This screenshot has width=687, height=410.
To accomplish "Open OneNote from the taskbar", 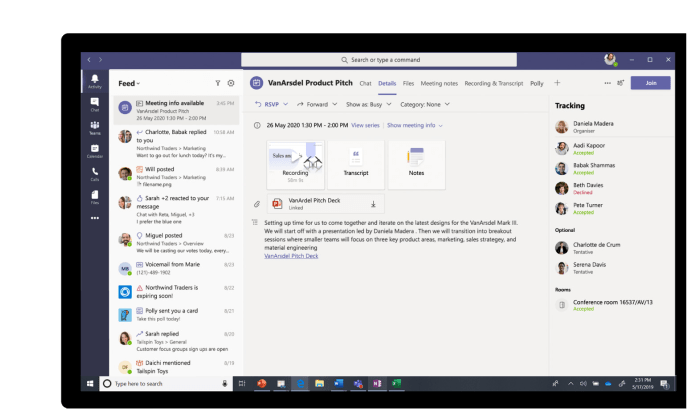I will click(x=377, y=383).
